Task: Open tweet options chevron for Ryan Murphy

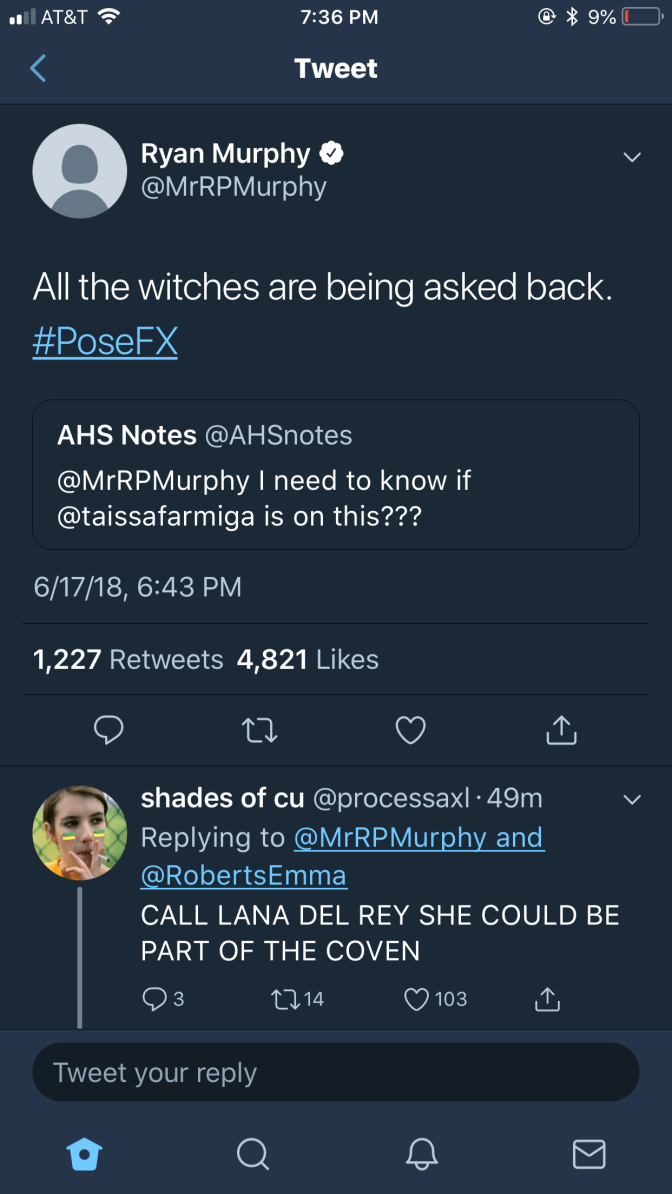Action: pyautogui.click(x=631, y=157)
